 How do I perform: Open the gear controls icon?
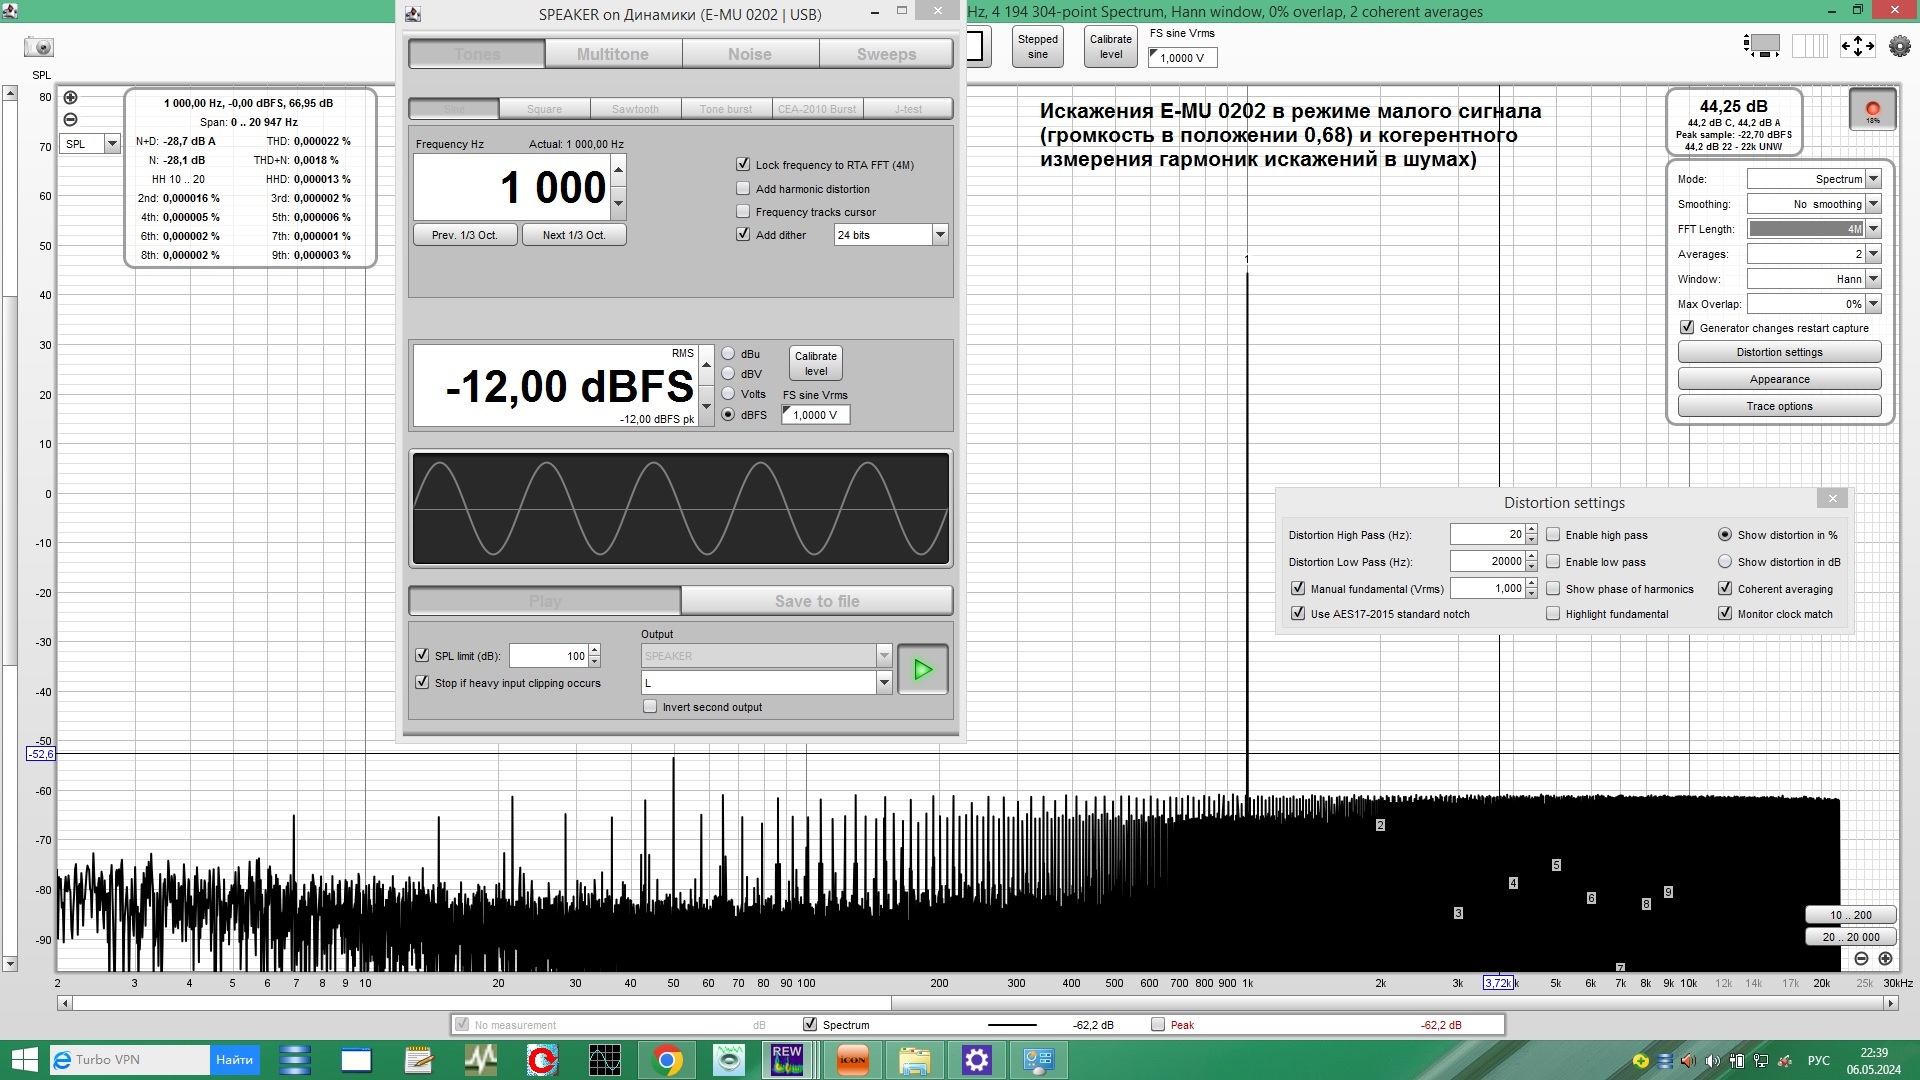coord(1899,45)
